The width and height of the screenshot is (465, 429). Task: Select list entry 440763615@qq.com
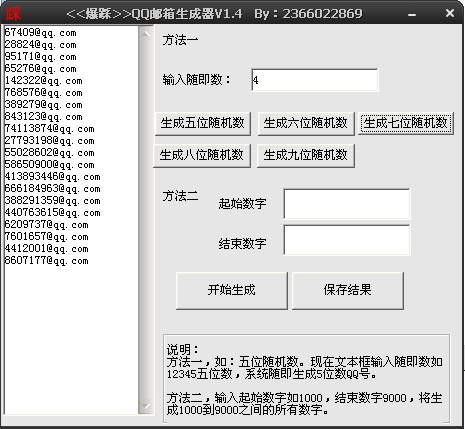52,213
